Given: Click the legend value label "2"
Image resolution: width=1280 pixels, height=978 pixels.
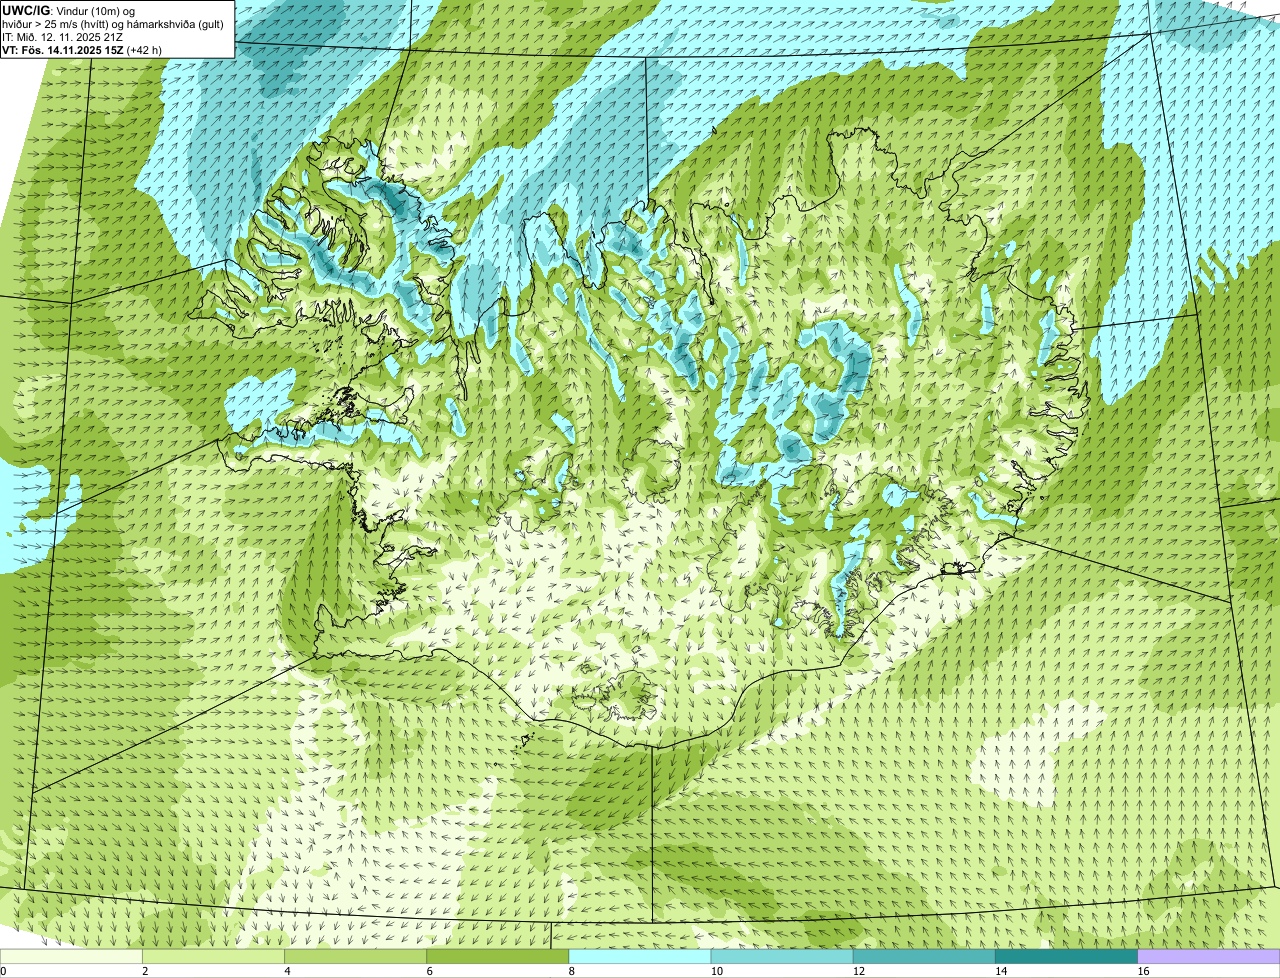Looking at the screenshot, I should 145,971.
